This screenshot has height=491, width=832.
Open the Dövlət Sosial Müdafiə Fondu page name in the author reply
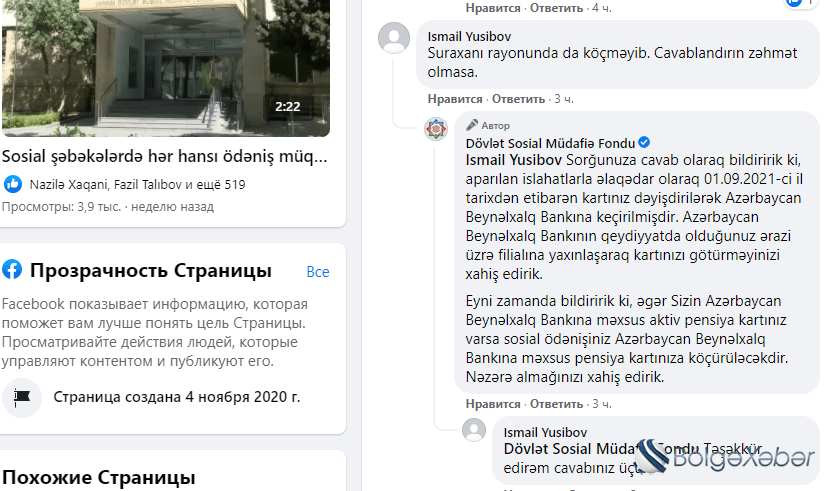click(550, 143)
